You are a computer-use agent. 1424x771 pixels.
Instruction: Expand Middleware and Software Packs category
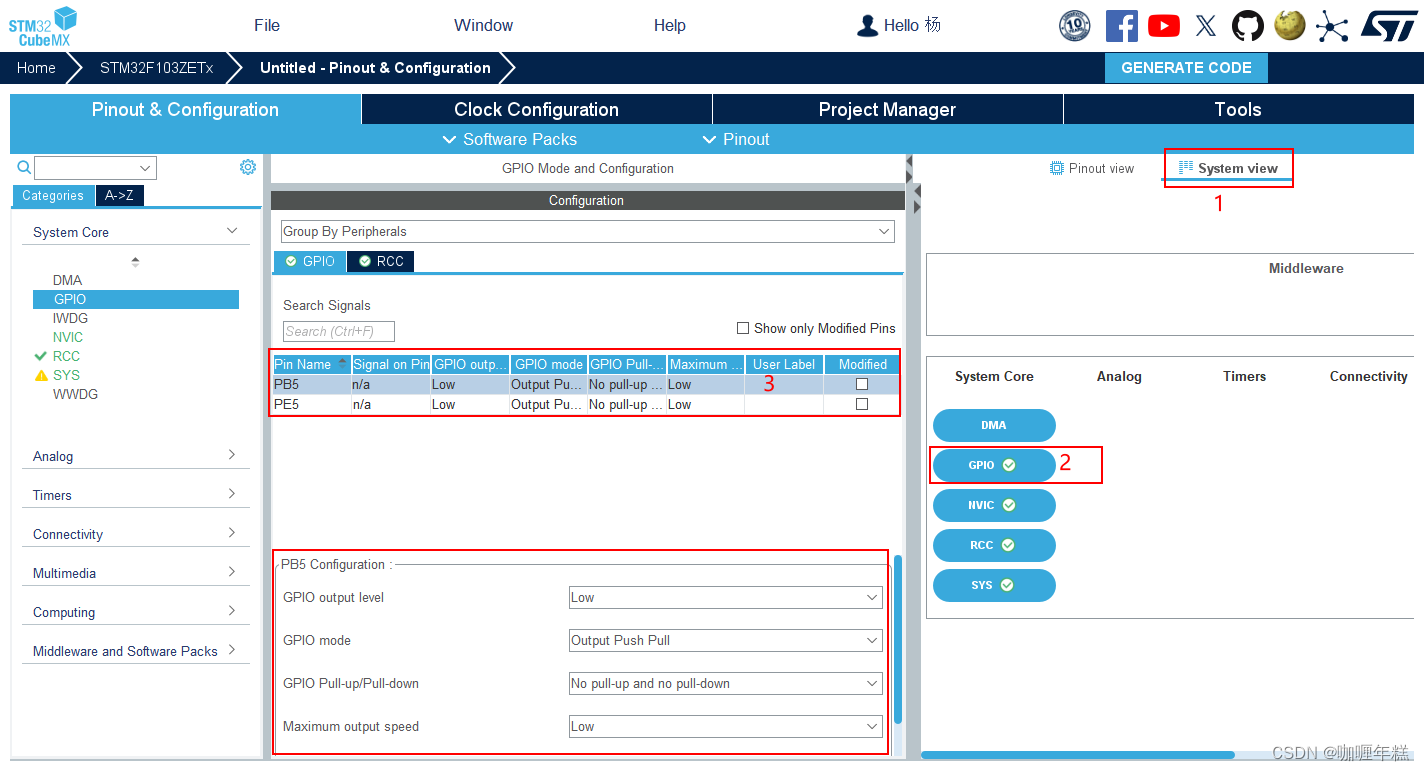coord(135,651)
